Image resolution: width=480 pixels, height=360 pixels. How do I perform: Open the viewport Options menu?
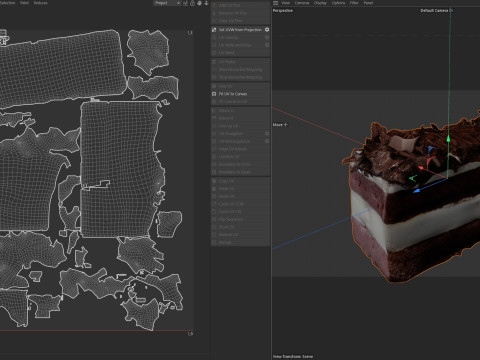[x=338, y=3]
